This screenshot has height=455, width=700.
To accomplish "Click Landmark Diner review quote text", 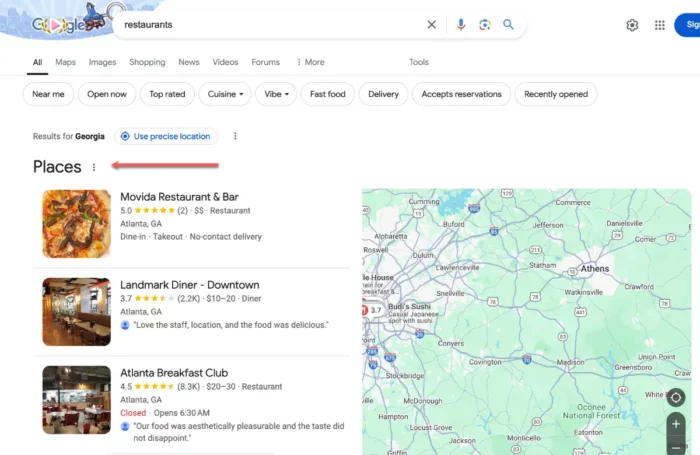I will point(231,325).
